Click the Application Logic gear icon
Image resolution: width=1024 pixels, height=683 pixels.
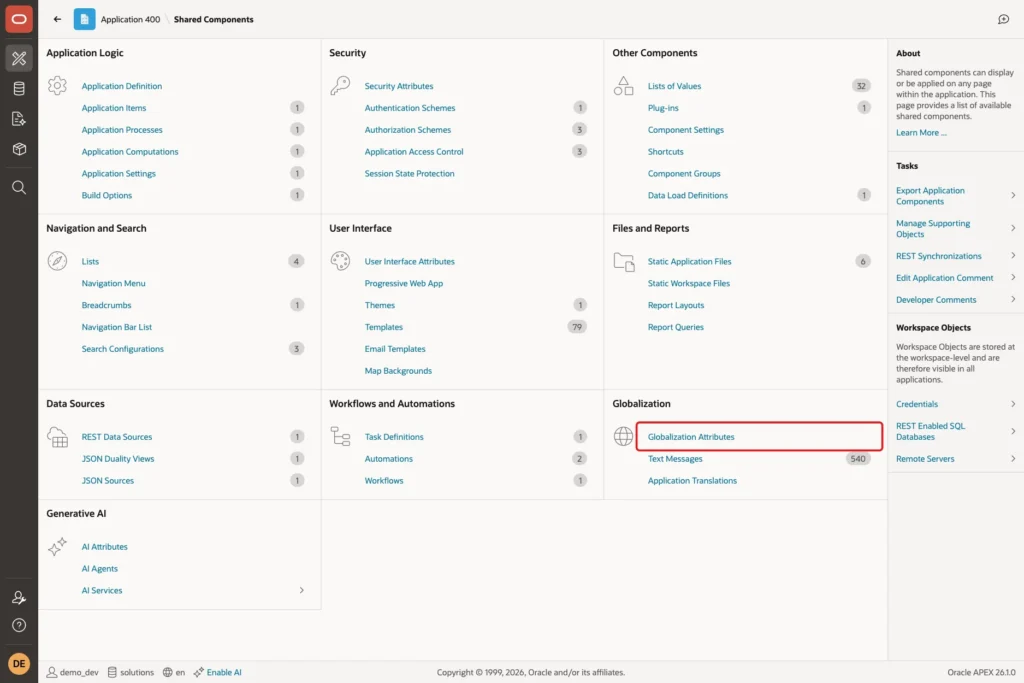(x=57, y=86)
